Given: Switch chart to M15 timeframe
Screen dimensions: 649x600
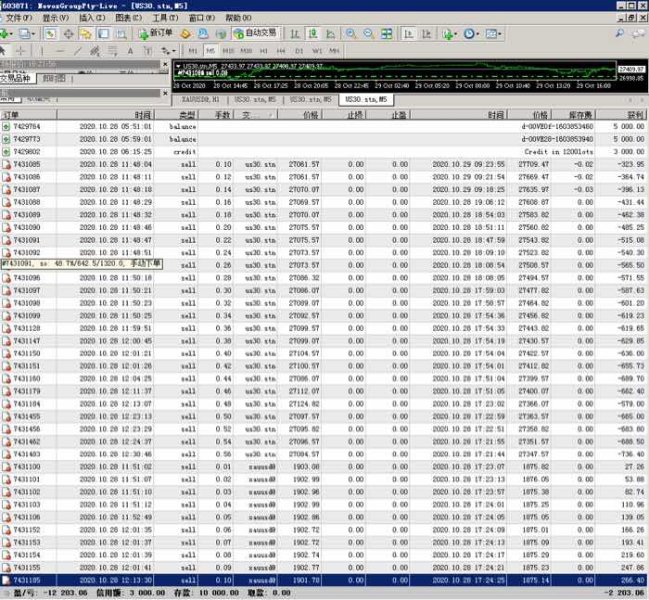Looking at the screenshot, I should pyautogui.click(x=228, y=50).
